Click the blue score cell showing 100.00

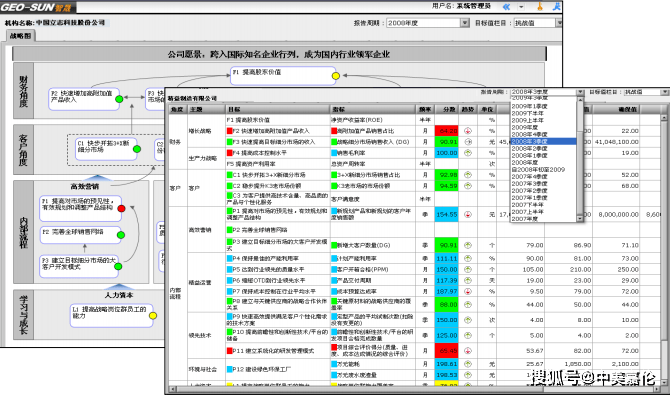point(447,153)
